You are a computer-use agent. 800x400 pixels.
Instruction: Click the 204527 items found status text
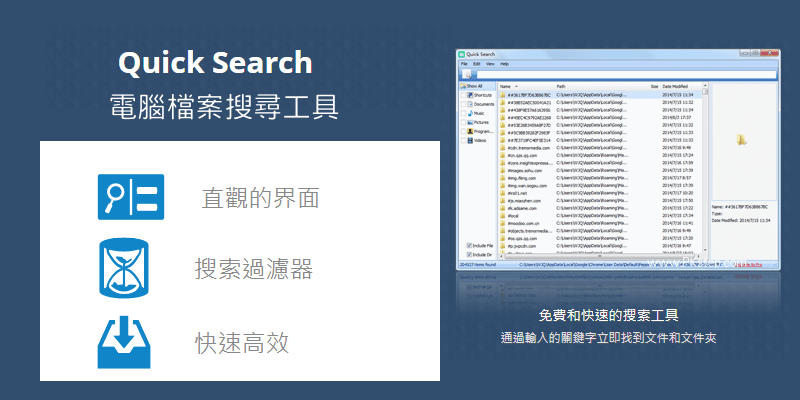pyautogui.click(x=478, y=265)
